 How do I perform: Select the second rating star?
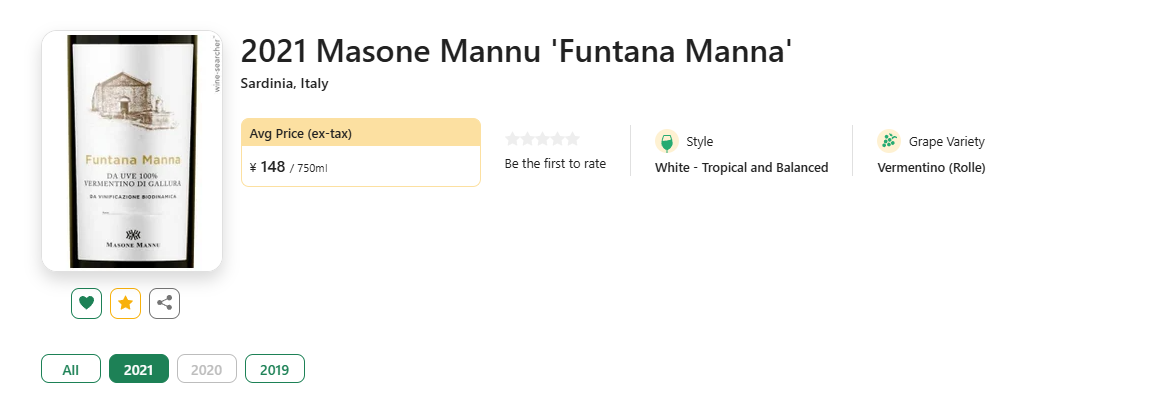tap(528, 139)
